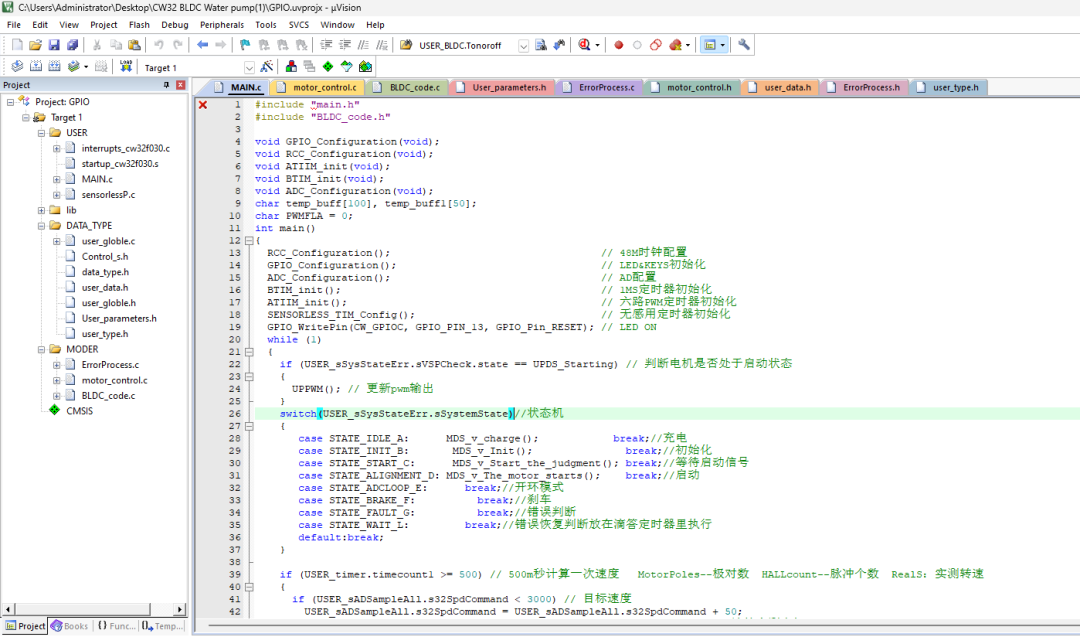Viewport: 1080px width, 637px height.
Task: Switch to ErrorProcess.c tab
Action: click(600, 87)
